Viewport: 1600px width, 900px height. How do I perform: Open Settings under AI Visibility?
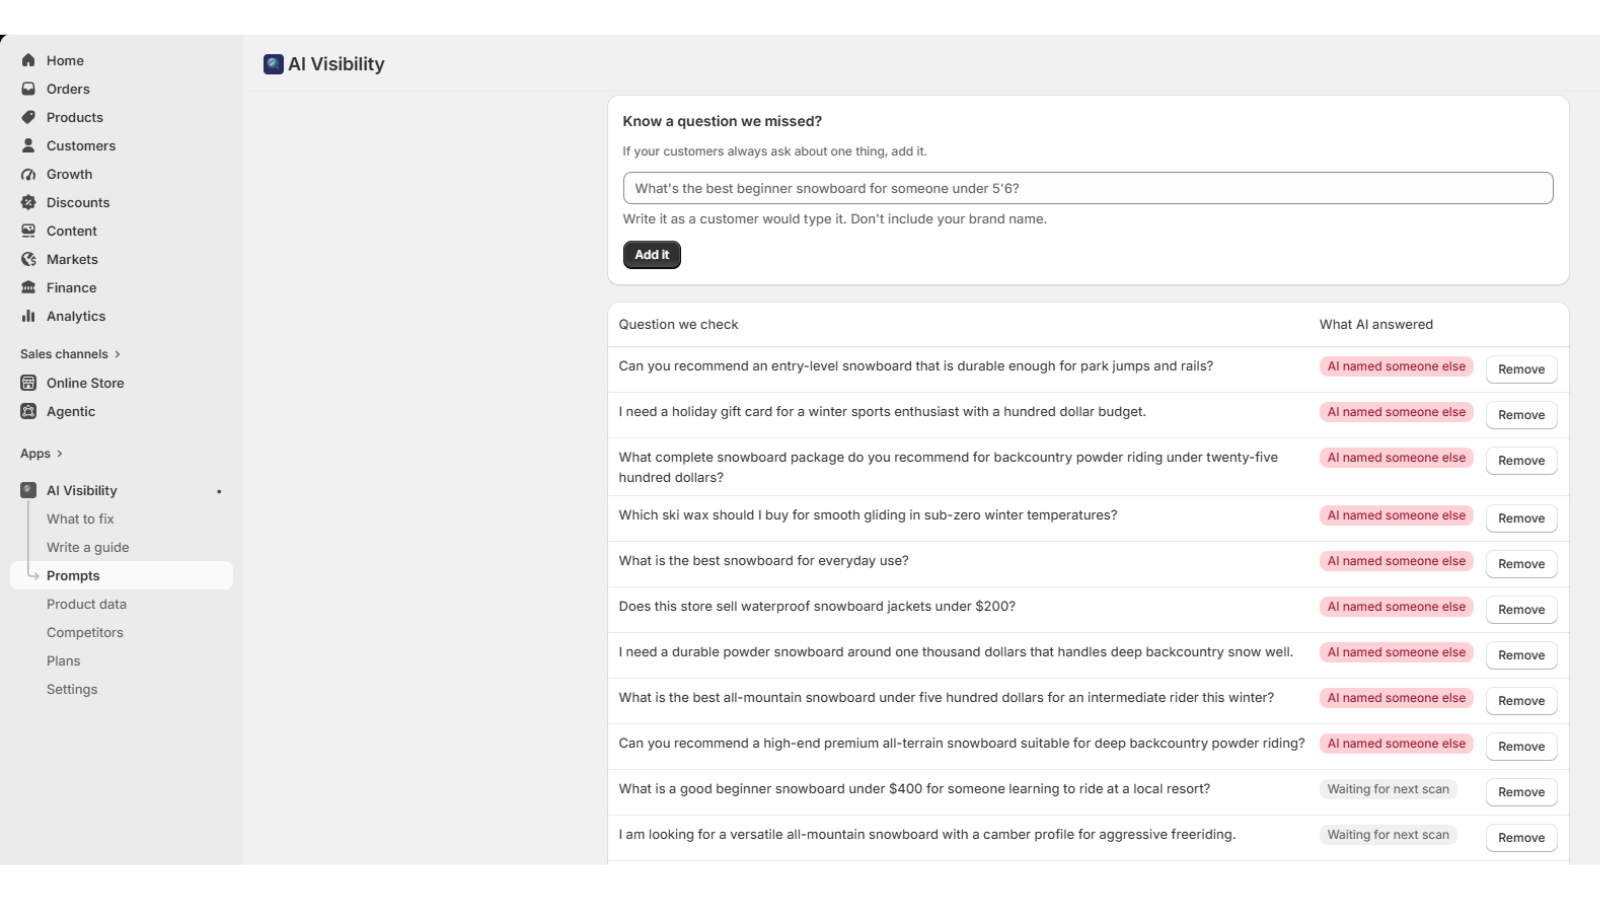[72, 690]
